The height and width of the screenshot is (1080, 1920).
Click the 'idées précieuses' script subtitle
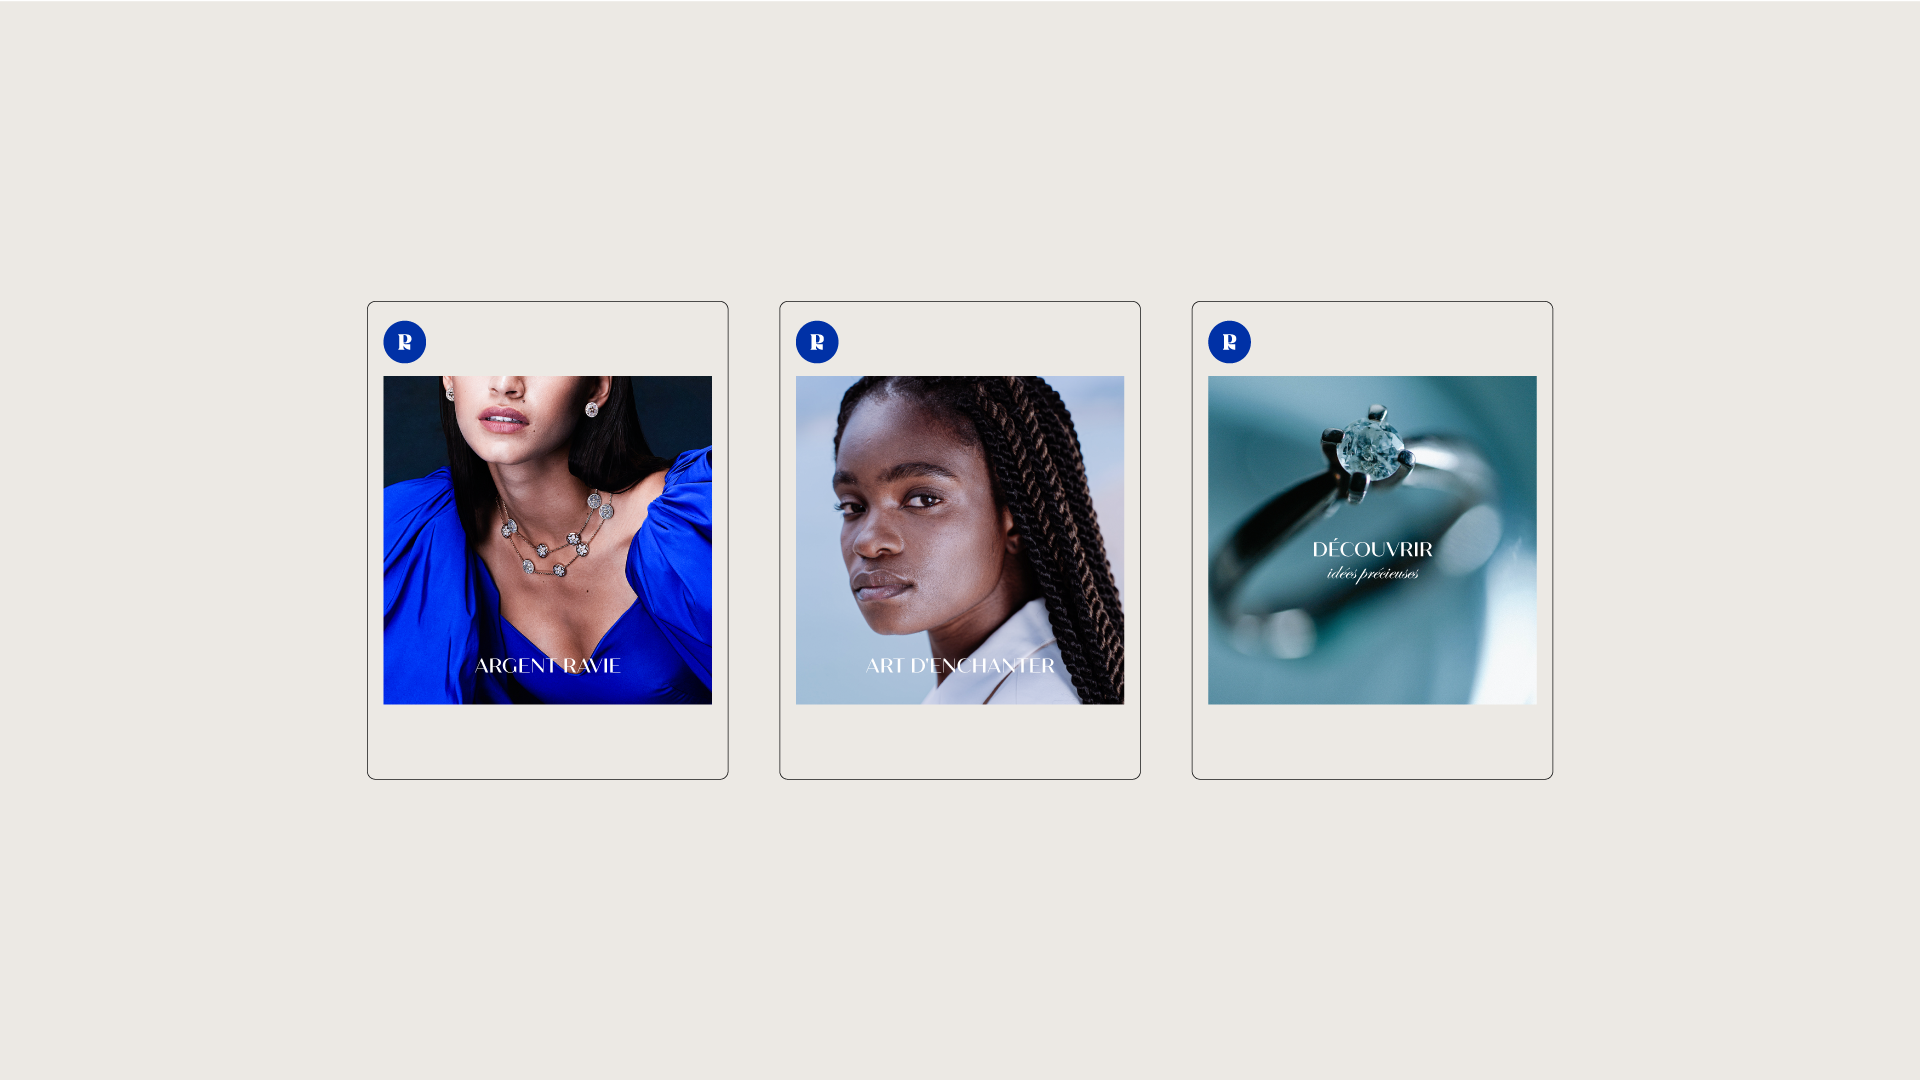click(x=1372, y=574)
